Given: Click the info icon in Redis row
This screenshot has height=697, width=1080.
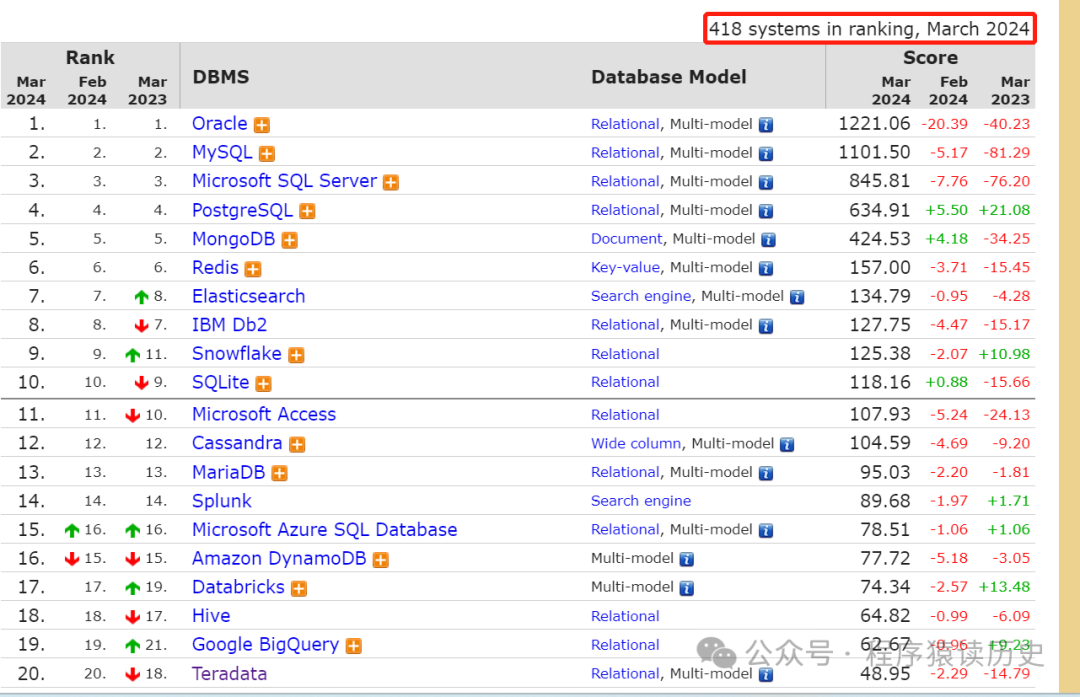Looking at the screenshot, I should 766,269.
